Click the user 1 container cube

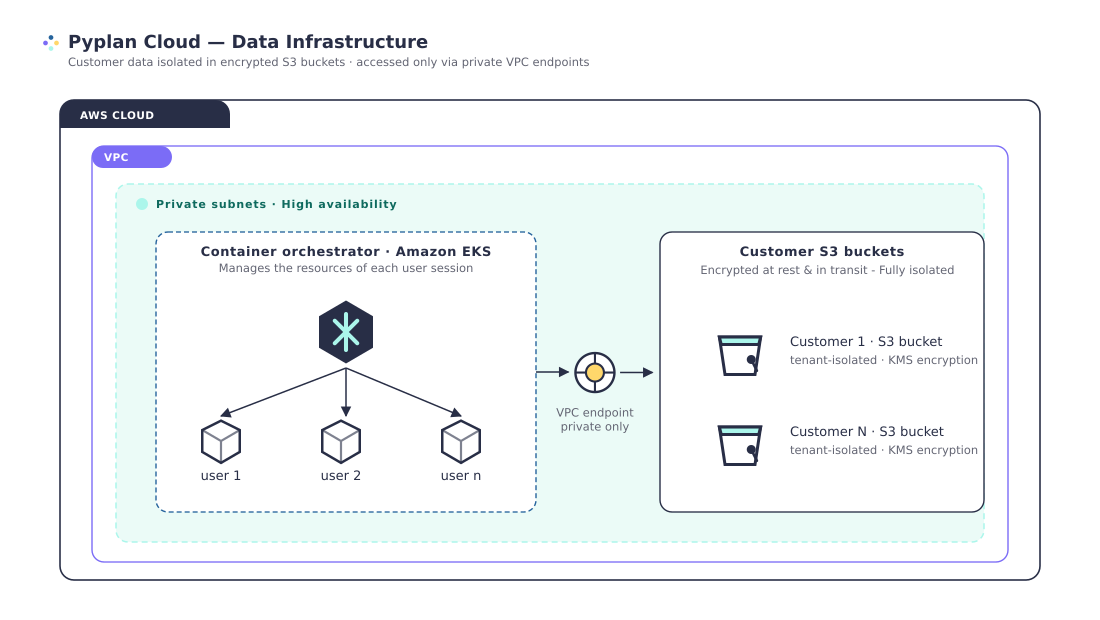pyautogui.click(x=221, y=442)
